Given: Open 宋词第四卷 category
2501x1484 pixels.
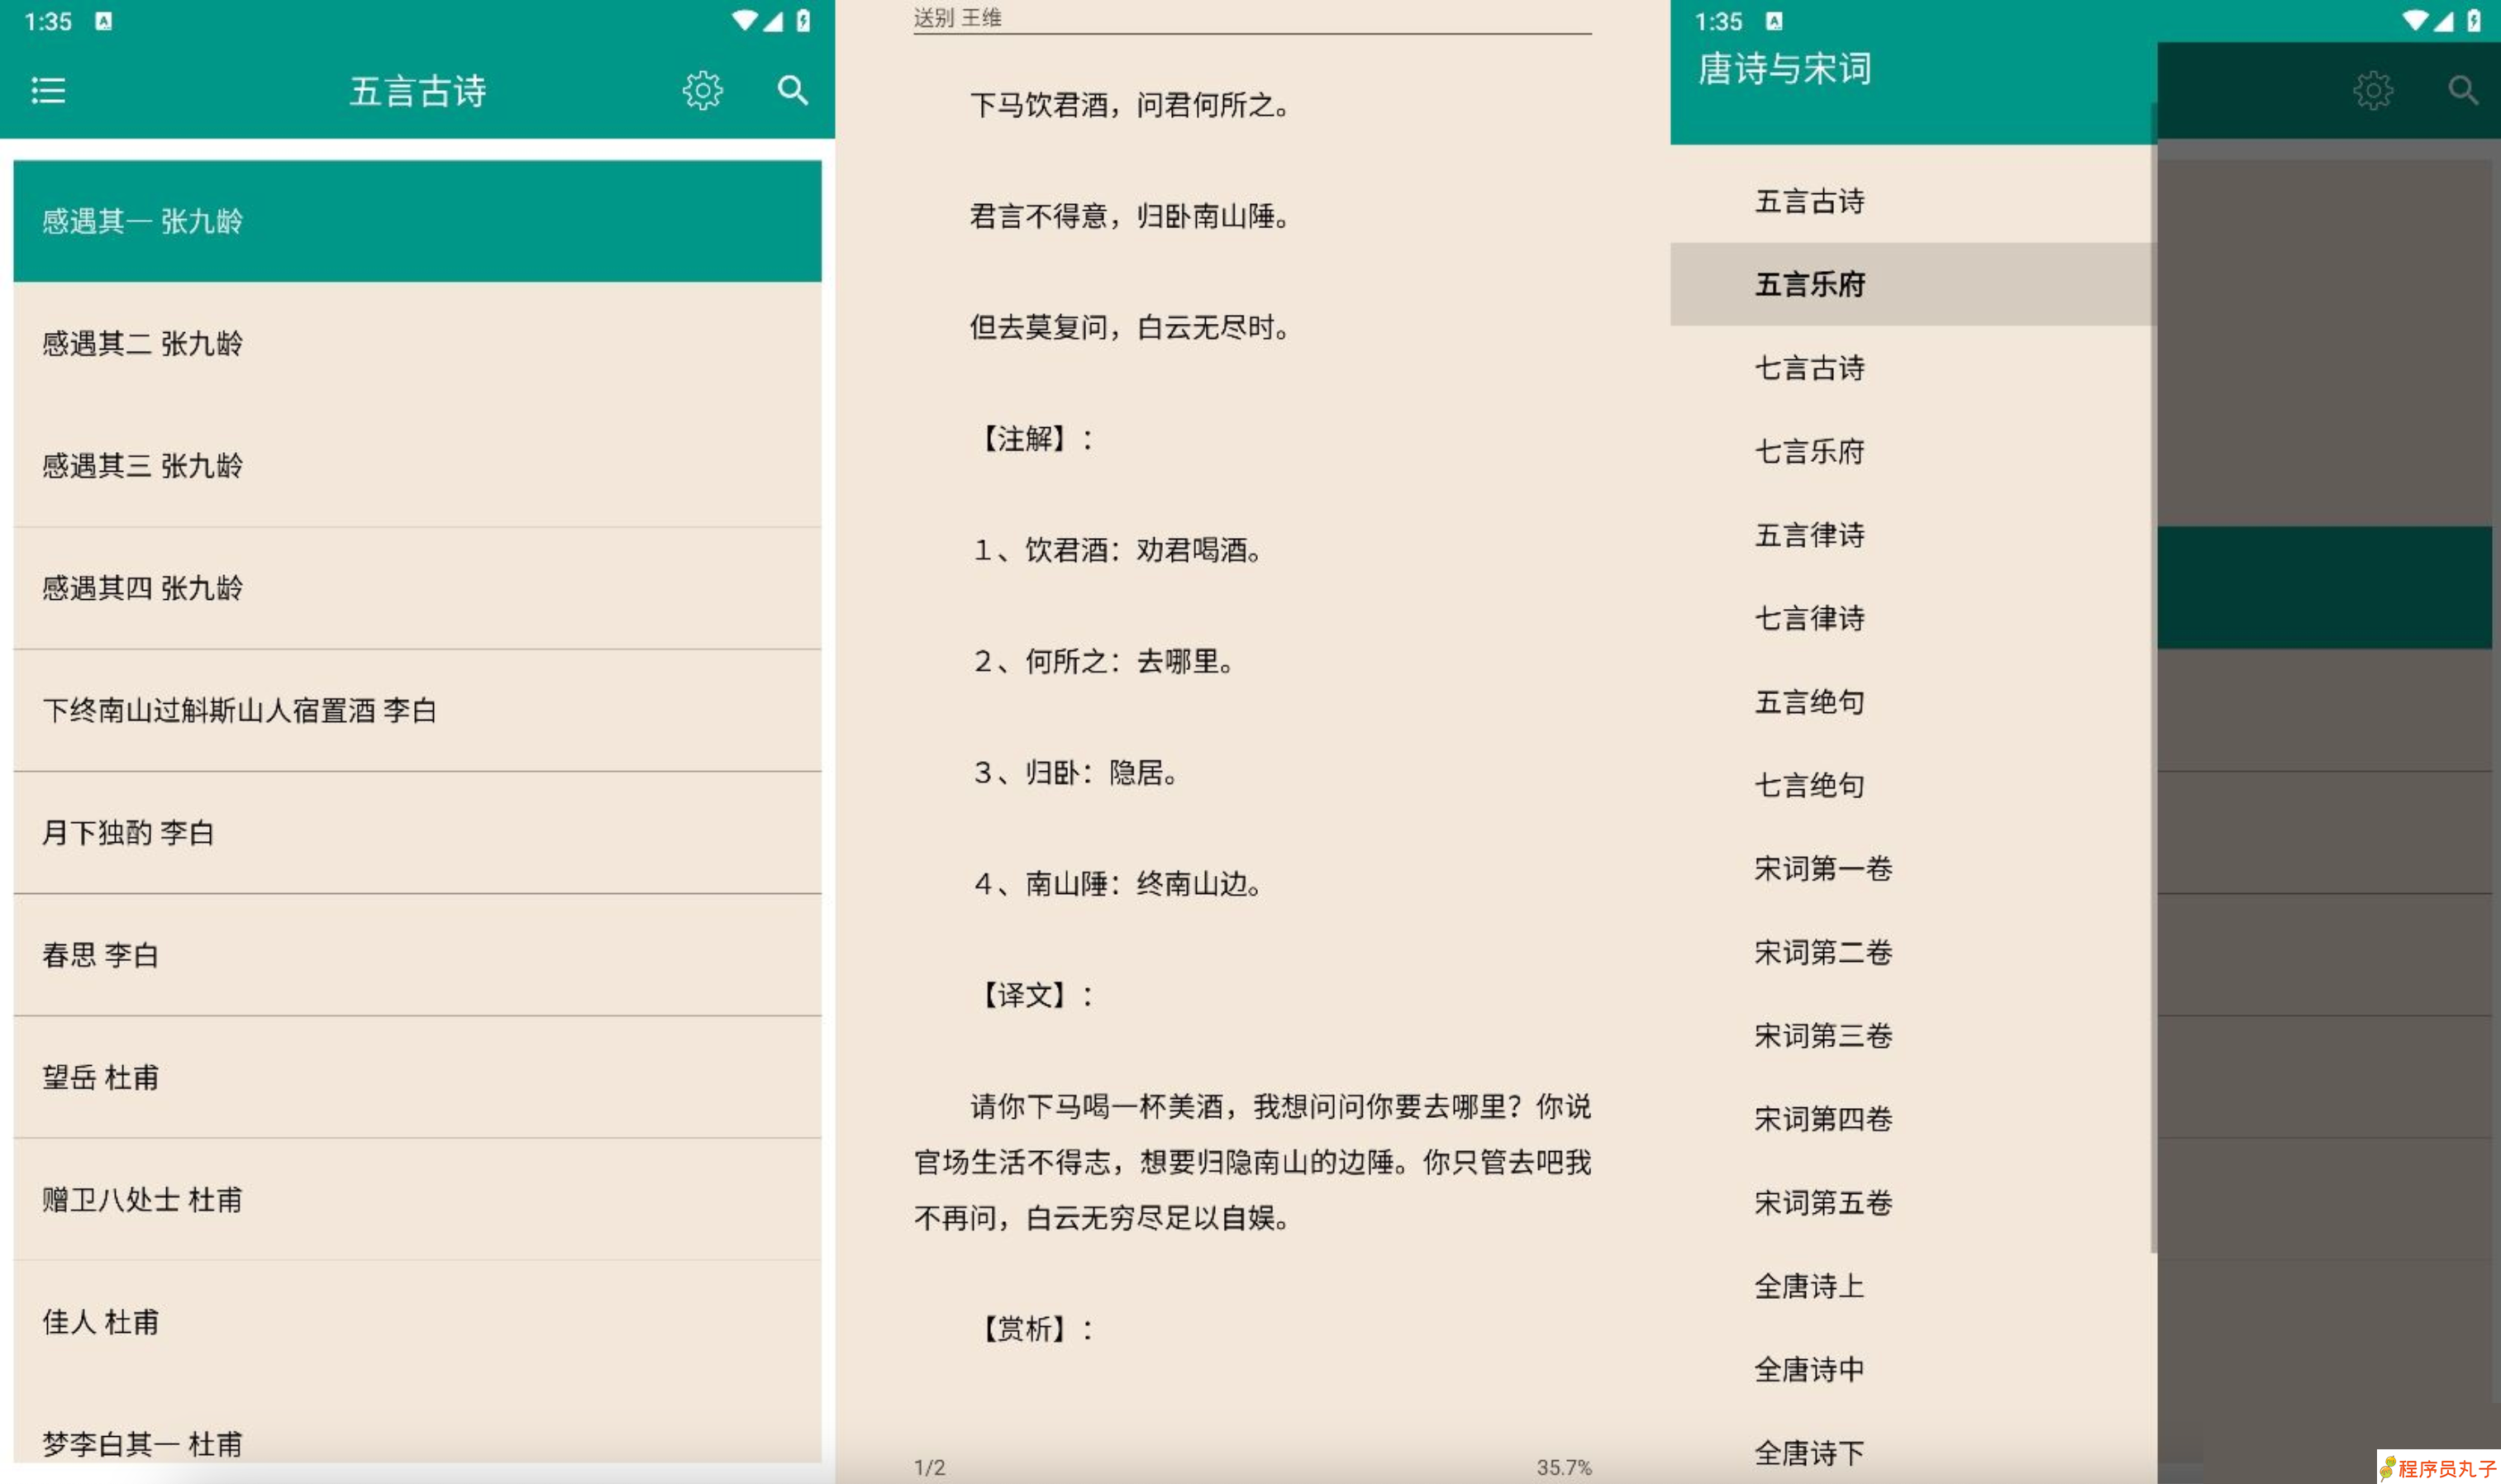Looking at the screenshot, I should [1913, 1119].
